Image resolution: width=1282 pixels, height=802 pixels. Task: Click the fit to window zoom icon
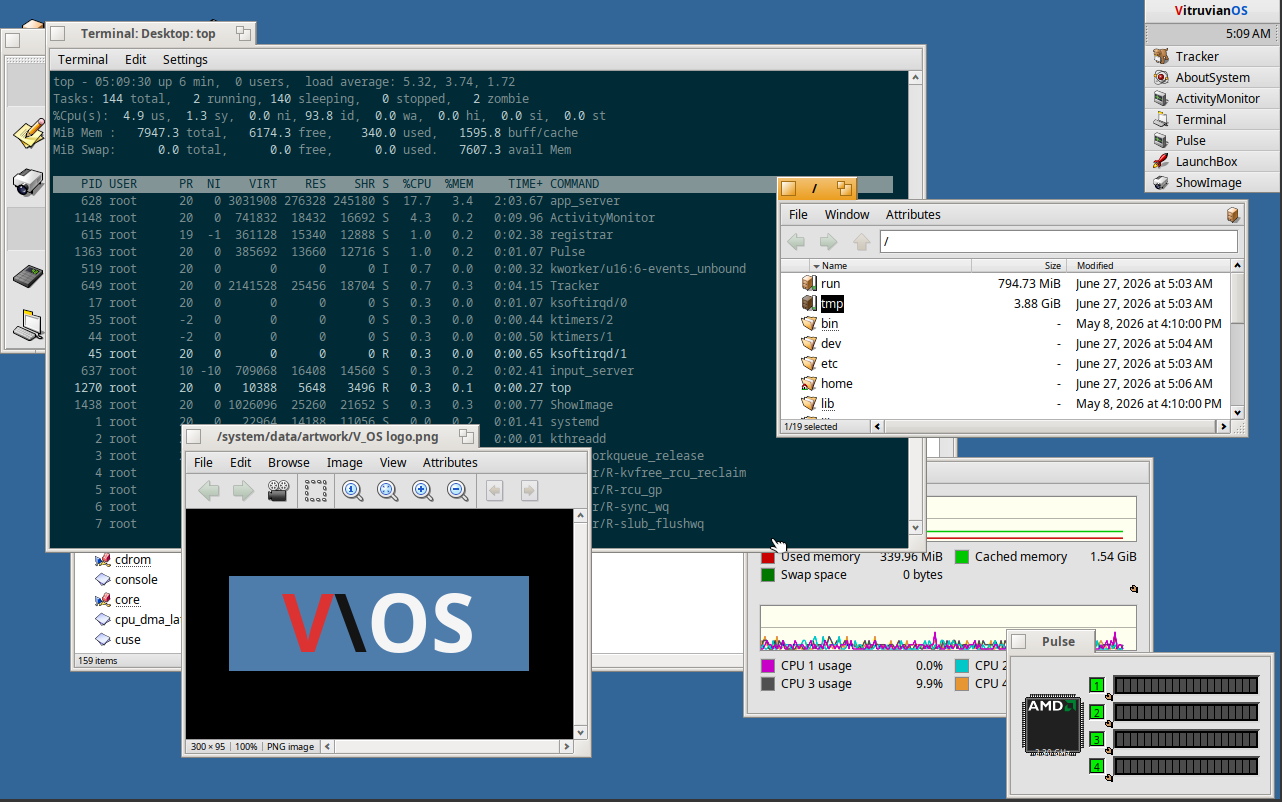coord(388,491)
